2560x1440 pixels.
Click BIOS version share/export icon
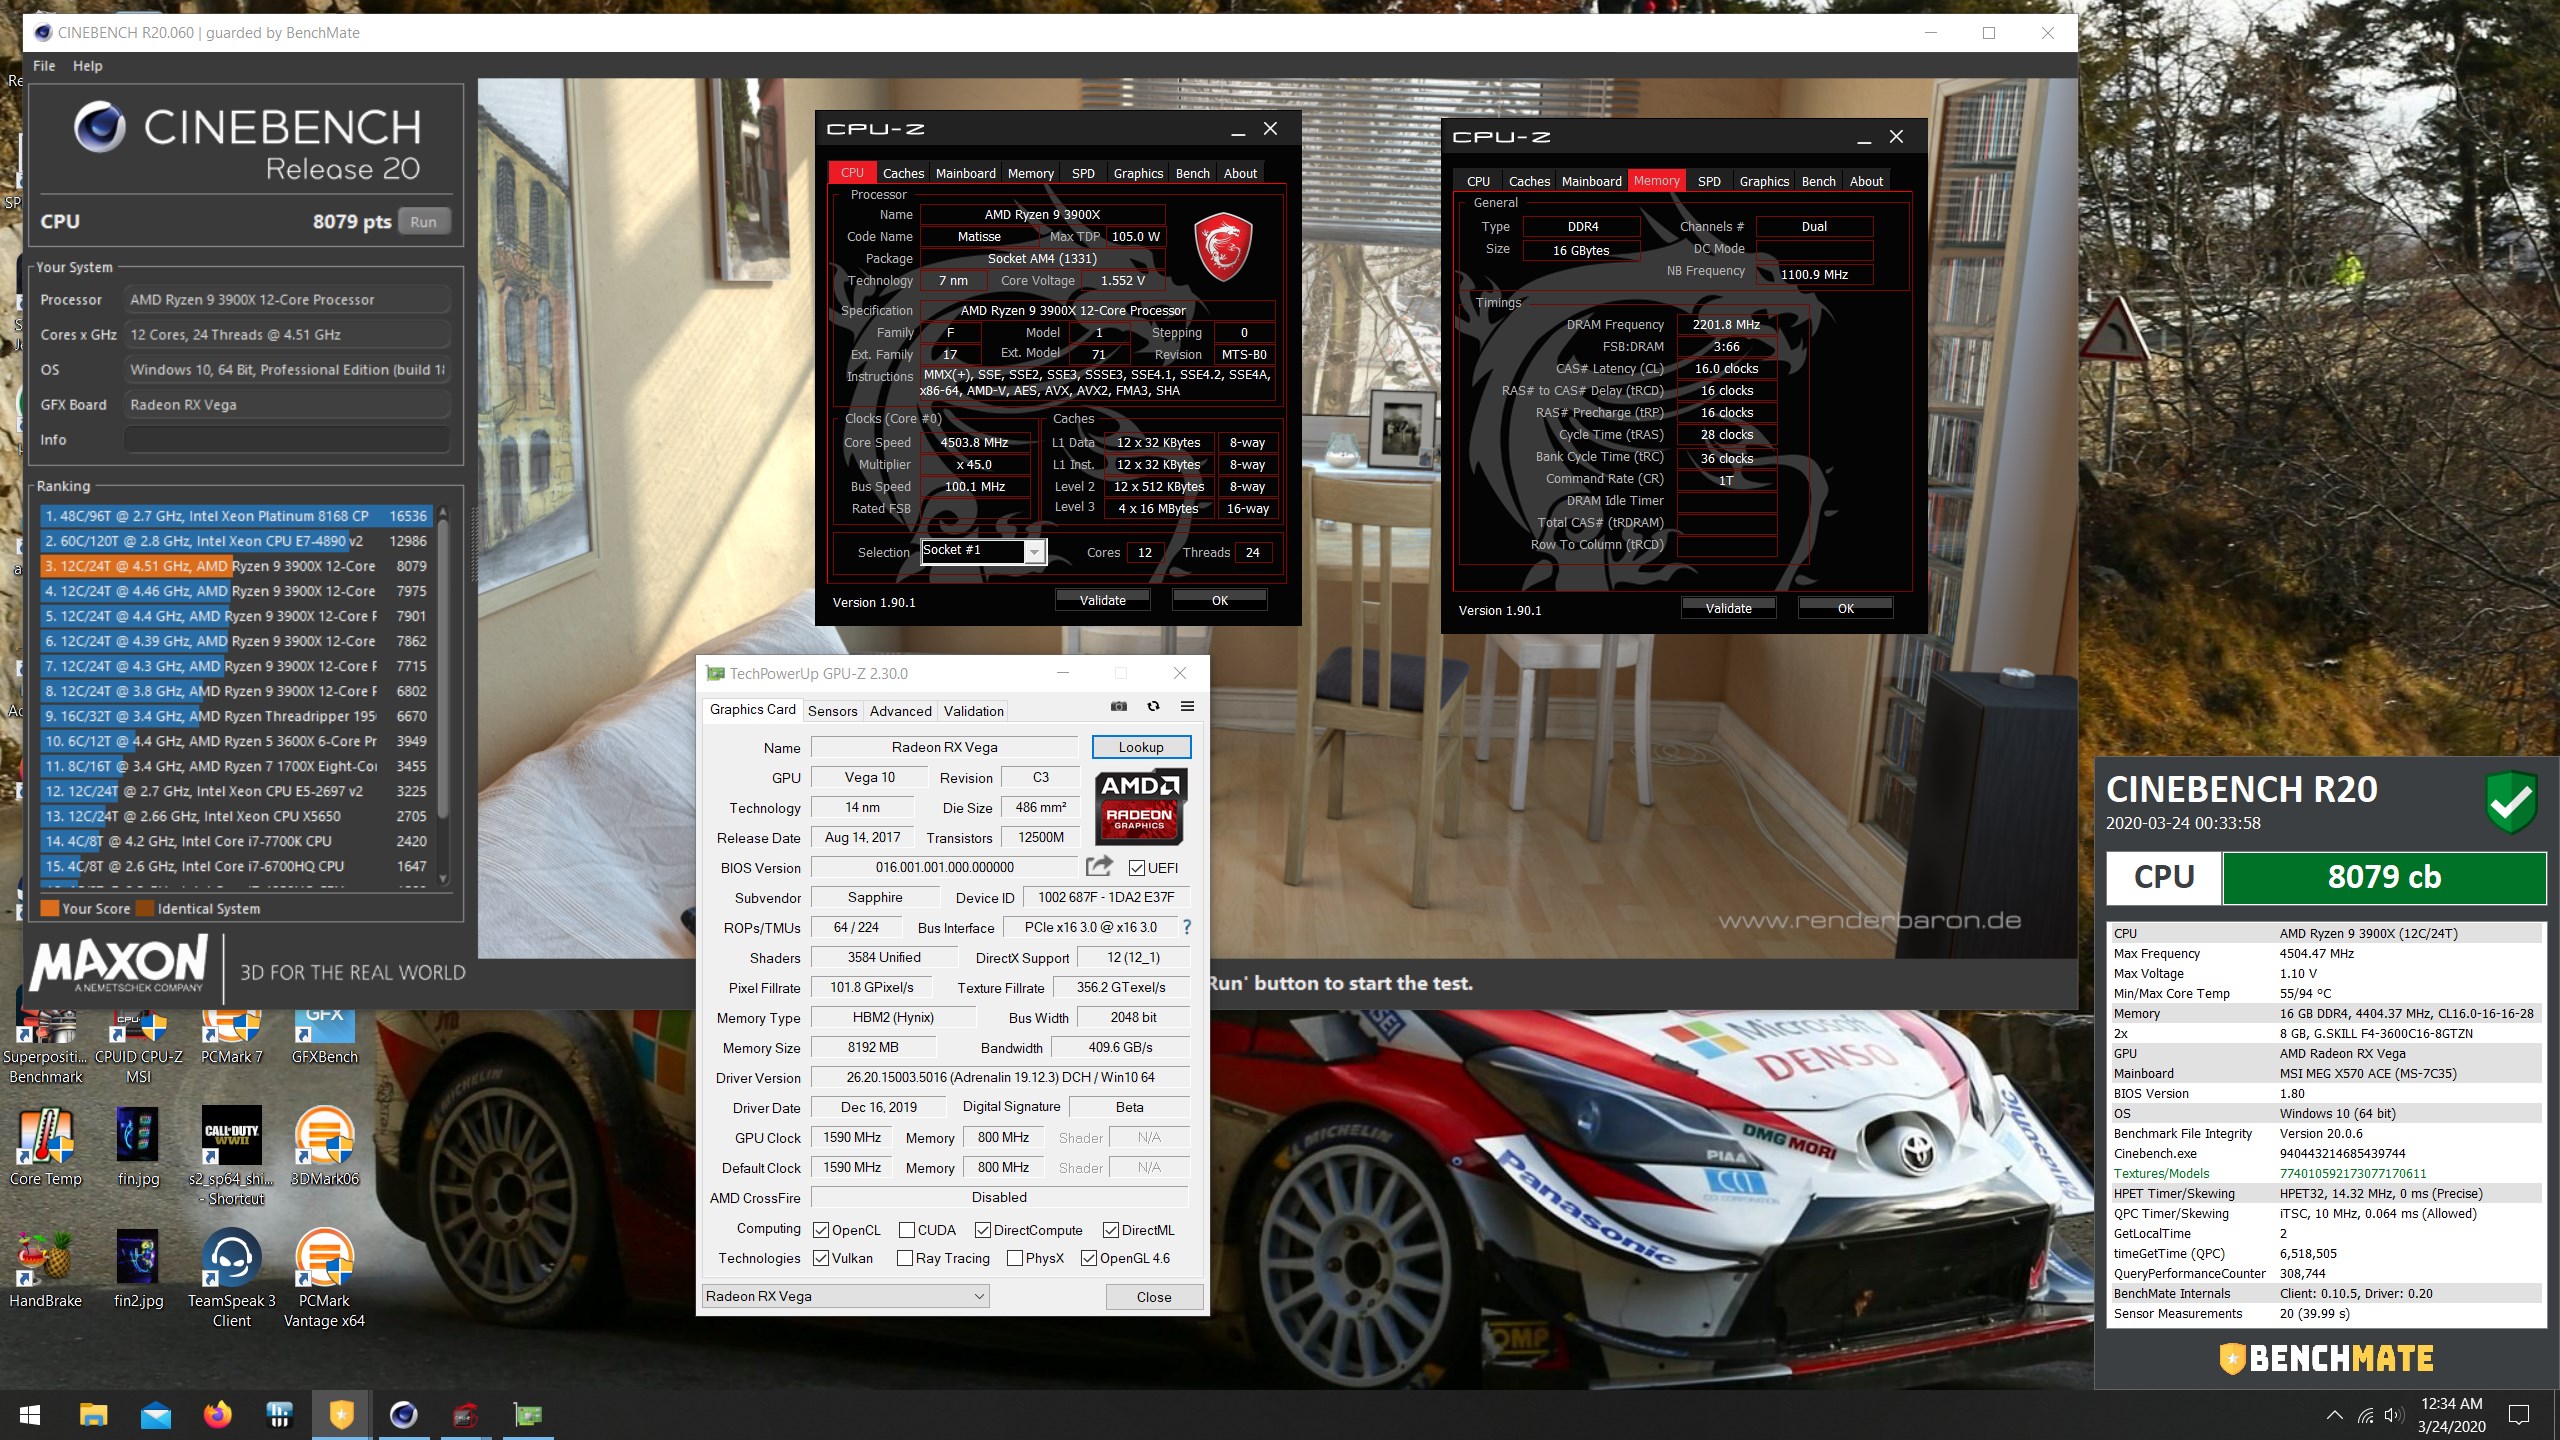click(1099, 866)
